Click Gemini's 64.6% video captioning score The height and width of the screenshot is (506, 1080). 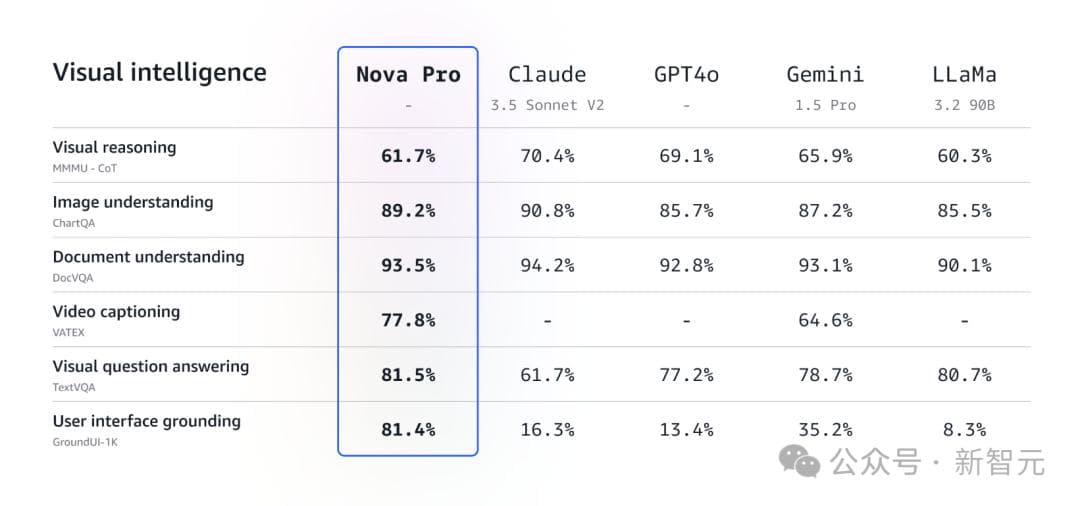tap(825, 320)
